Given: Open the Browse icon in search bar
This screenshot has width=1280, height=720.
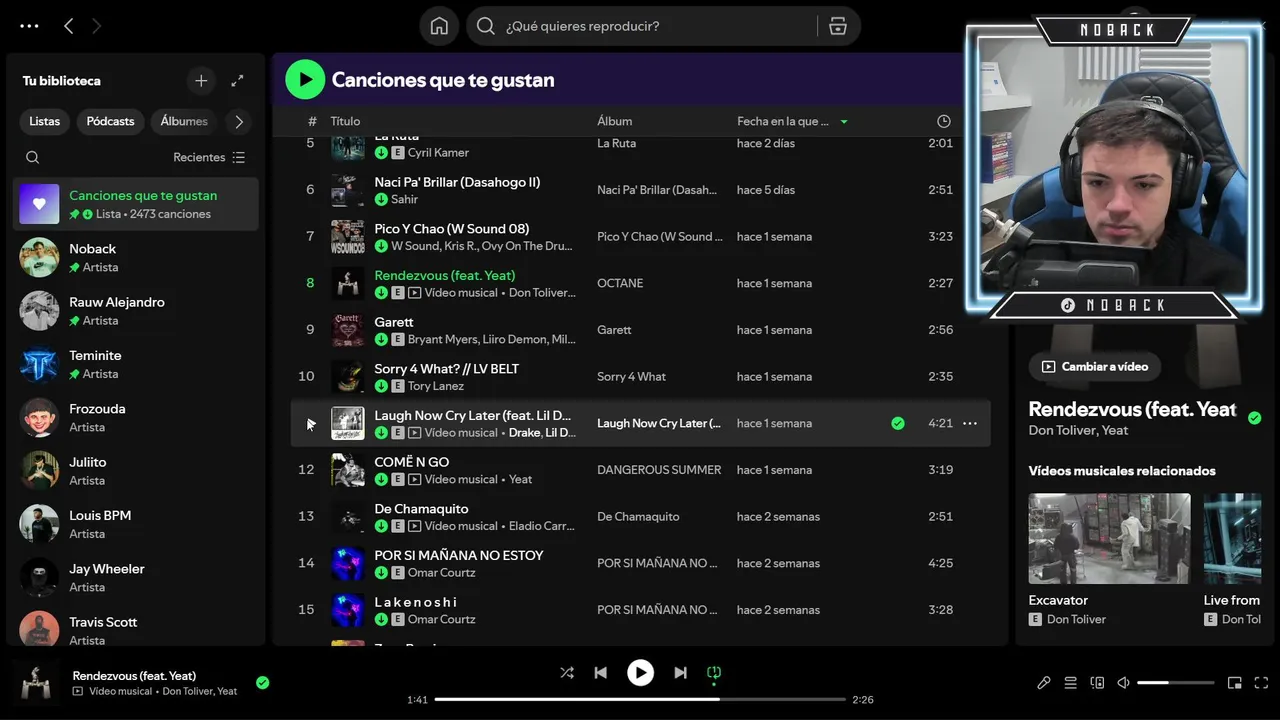Looking at the screenshot, I should 838,26.
